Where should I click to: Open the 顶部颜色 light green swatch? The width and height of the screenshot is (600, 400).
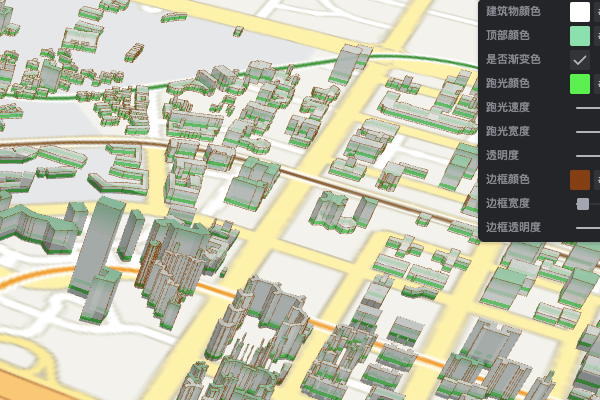580,36
